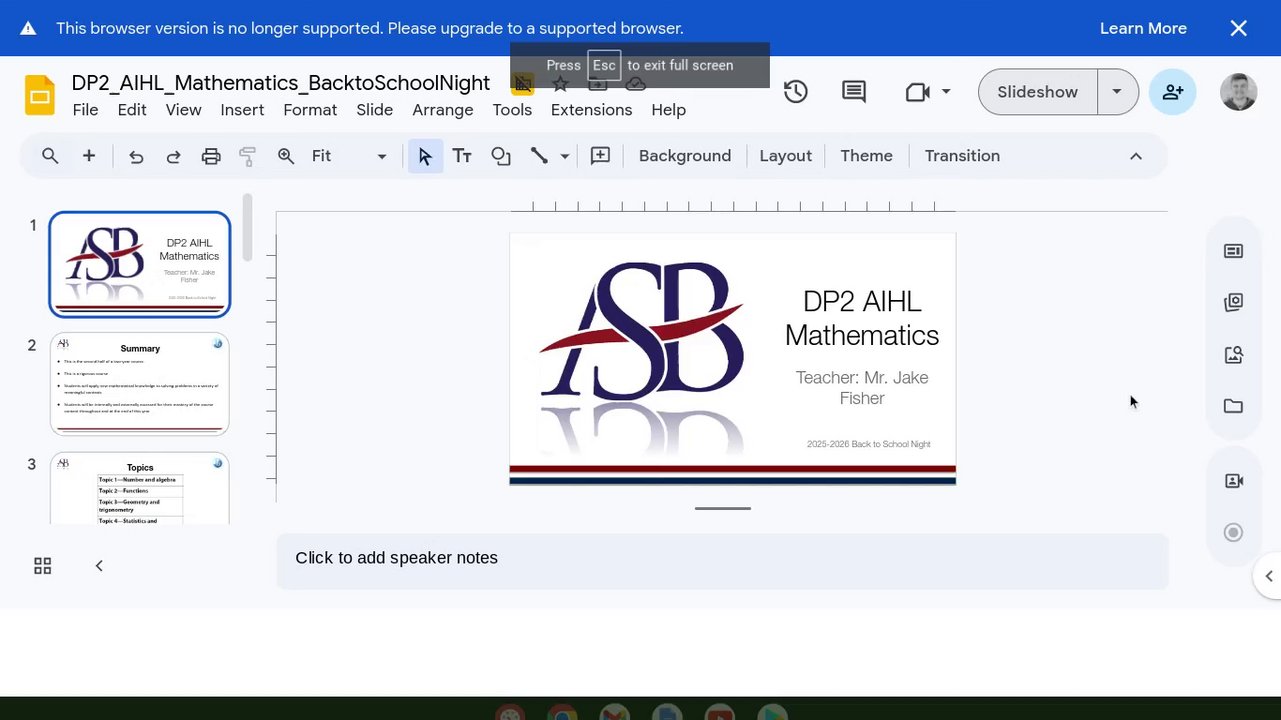Open the Transition panel

[x=962, y=156]
